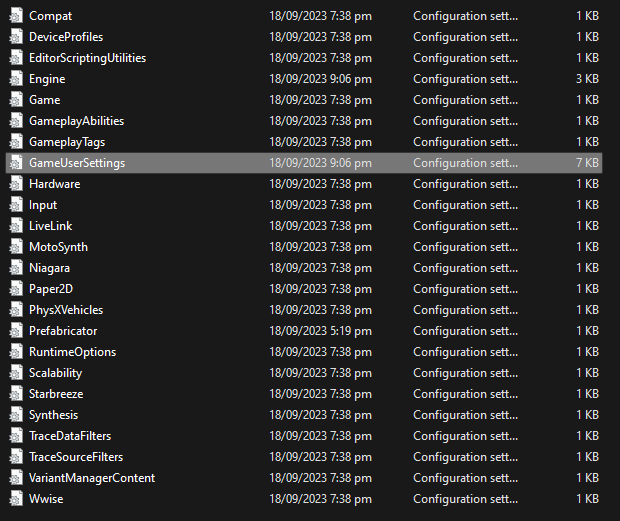
Task: Click the 1 KB size of Hardware
Action: pos(587,184)
